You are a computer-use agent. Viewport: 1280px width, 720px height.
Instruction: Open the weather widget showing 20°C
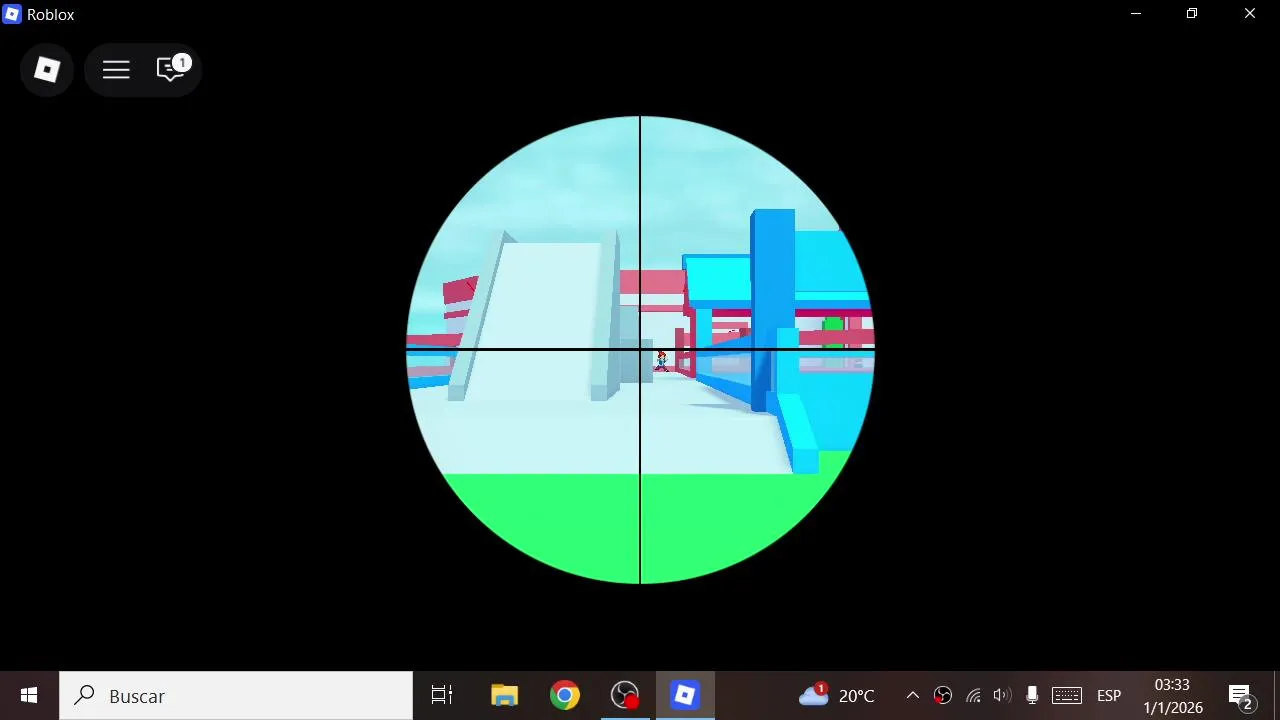pos(837,695)
